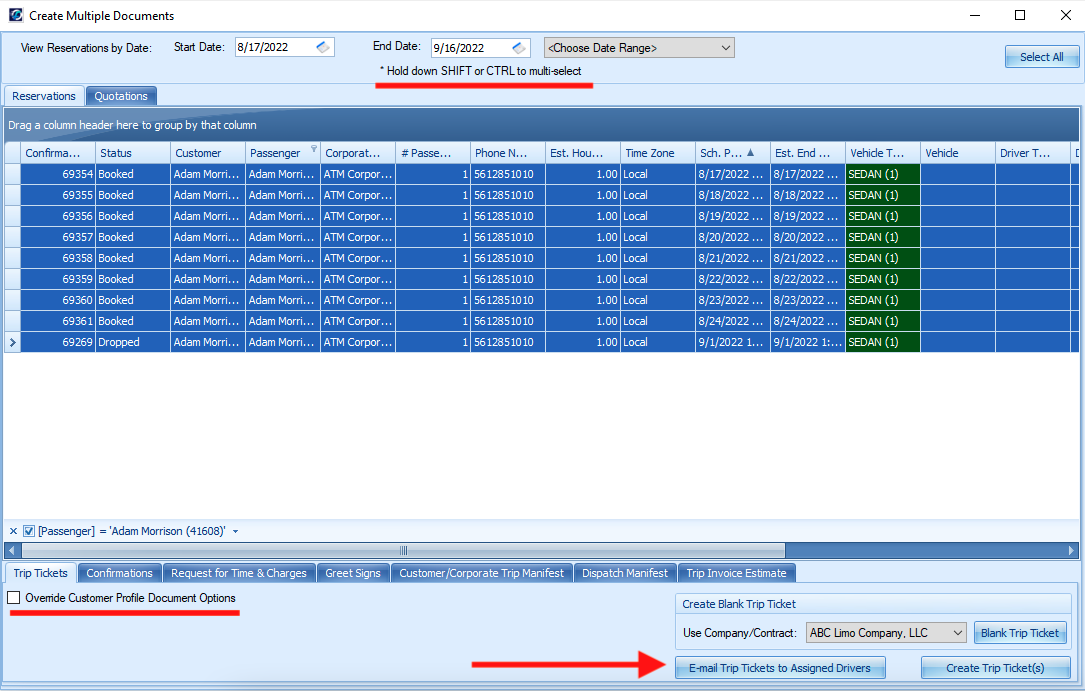Screen dimensions: 1085x691
Task: Toggle Override Customer Profile Document Options checkbox
Action: point(14,598)
